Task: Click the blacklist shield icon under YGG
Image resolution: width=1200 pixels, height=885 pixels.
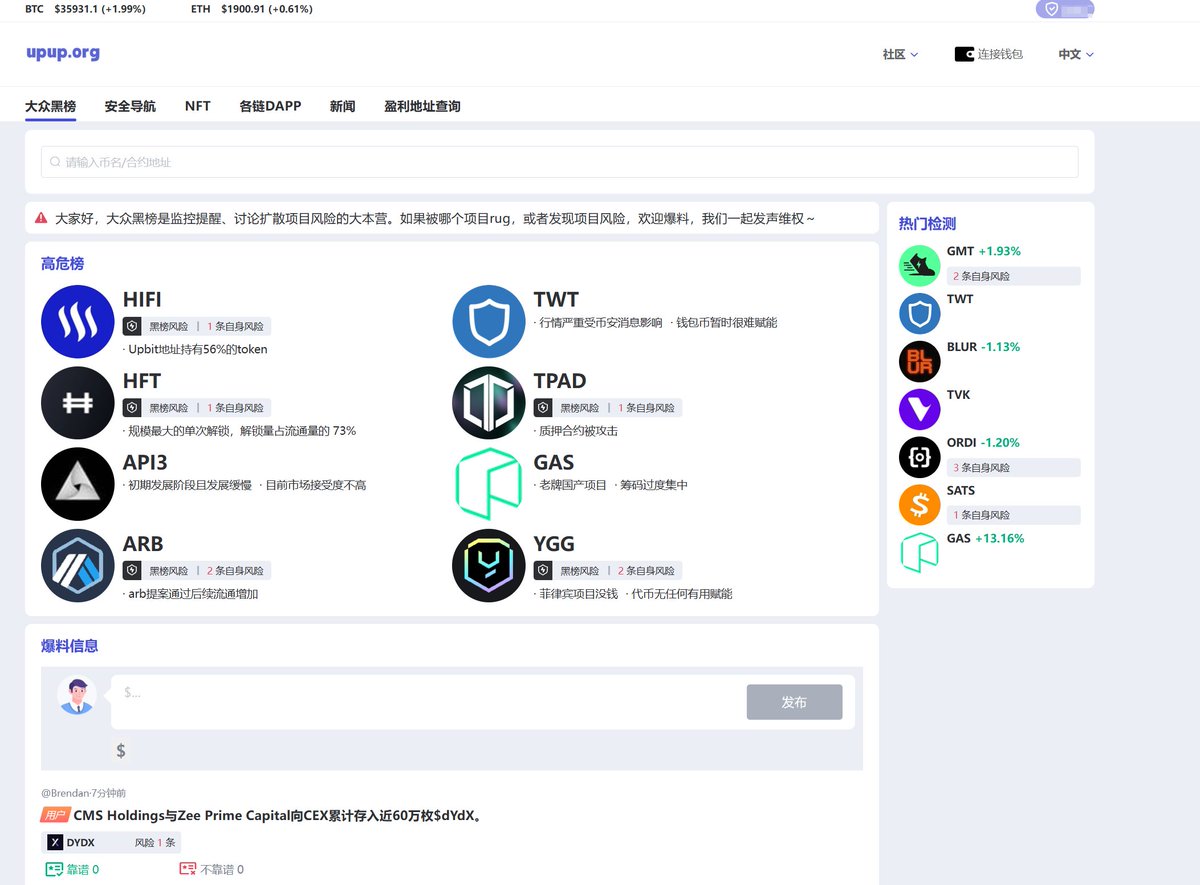Action: (542, 570)
